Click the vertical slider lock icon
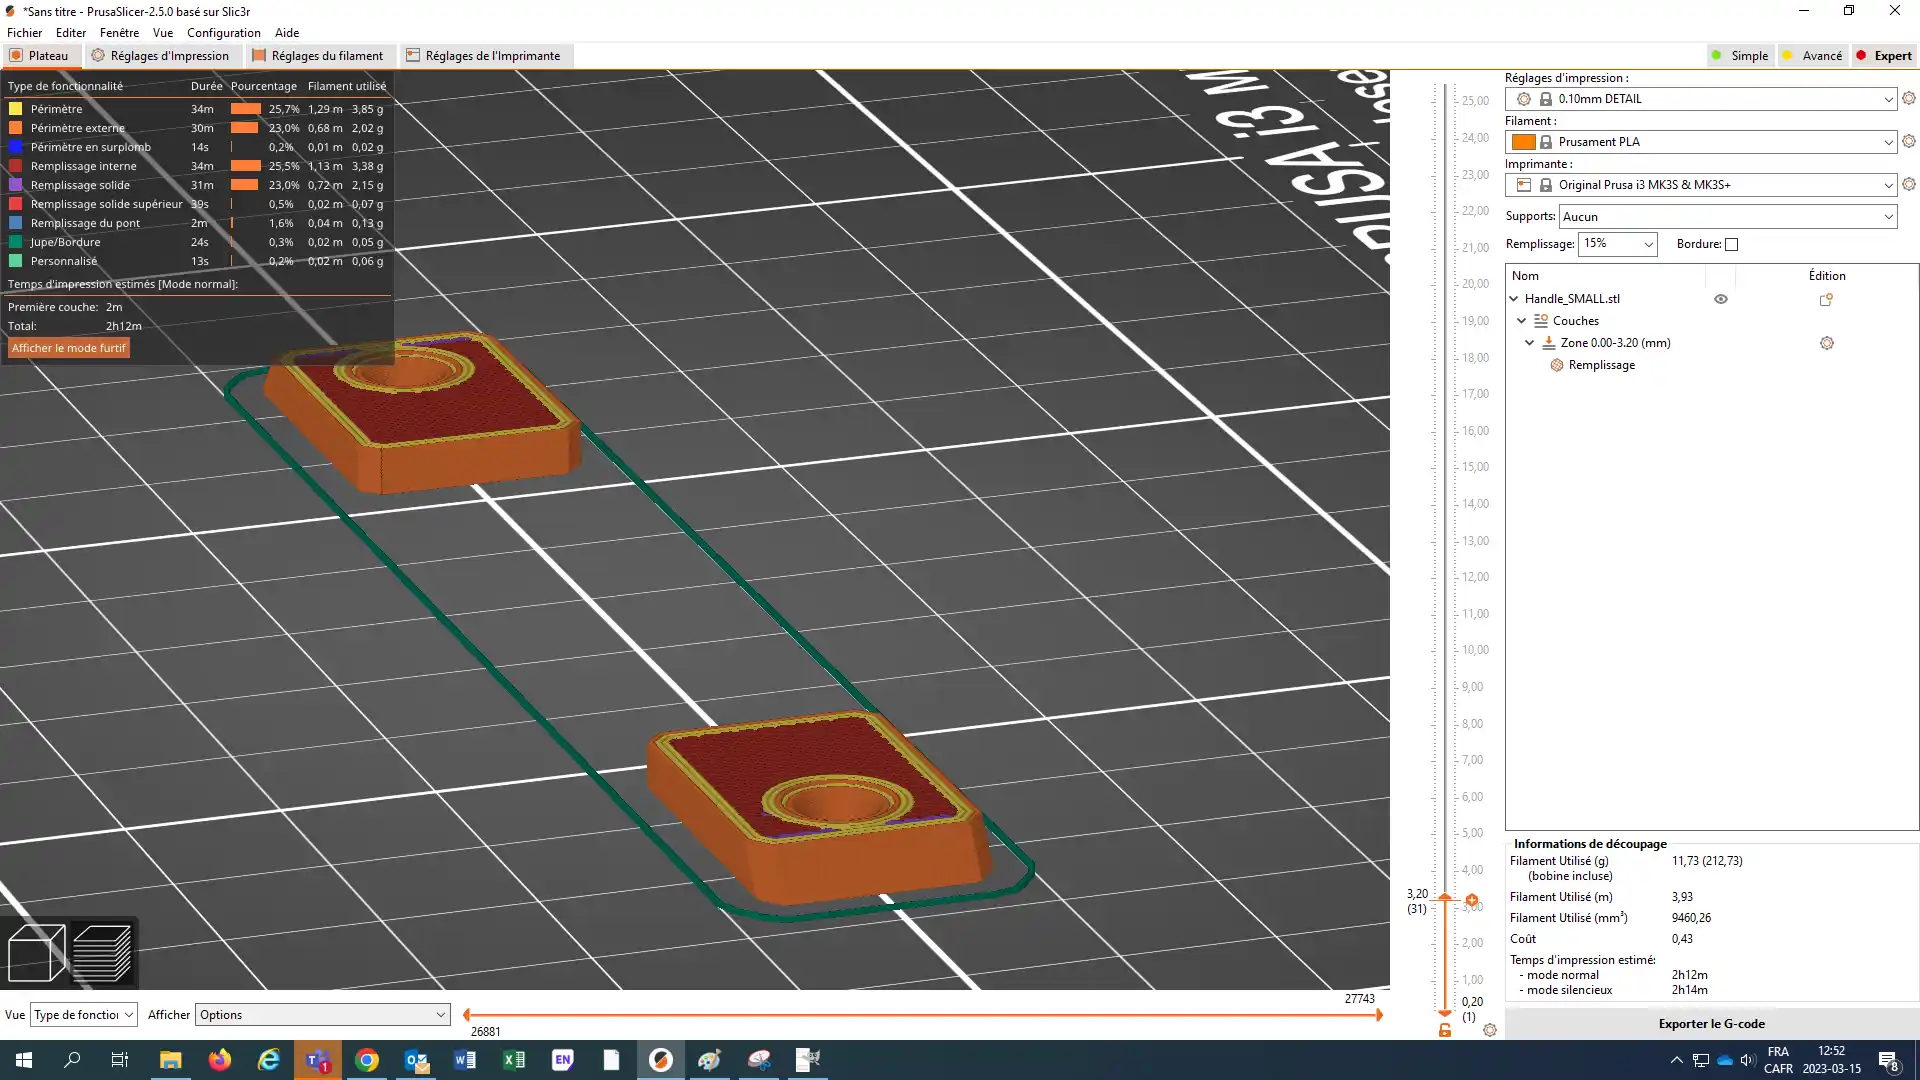1920x1080 pixels. click(1445, 1030)
